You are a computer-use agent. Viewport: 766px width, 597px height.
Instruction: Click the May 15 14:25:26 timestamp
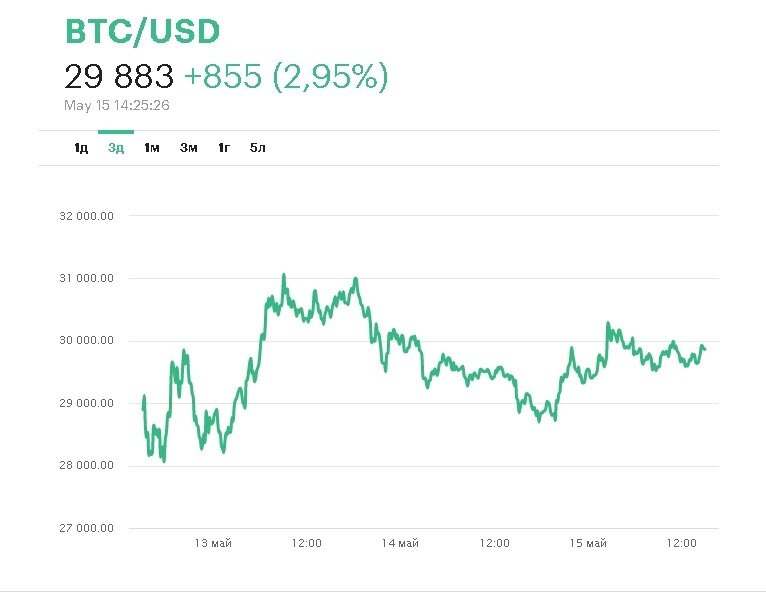tap(115, 104)
